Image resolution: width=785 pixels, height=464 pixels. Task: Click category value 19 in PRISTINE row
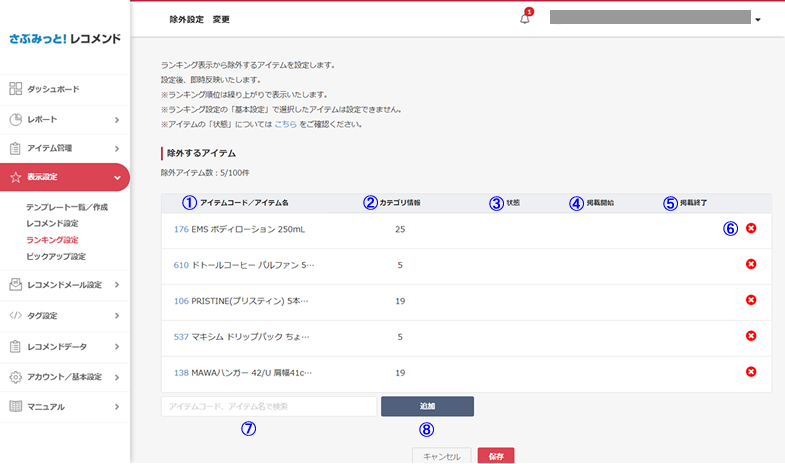point(400,301)
